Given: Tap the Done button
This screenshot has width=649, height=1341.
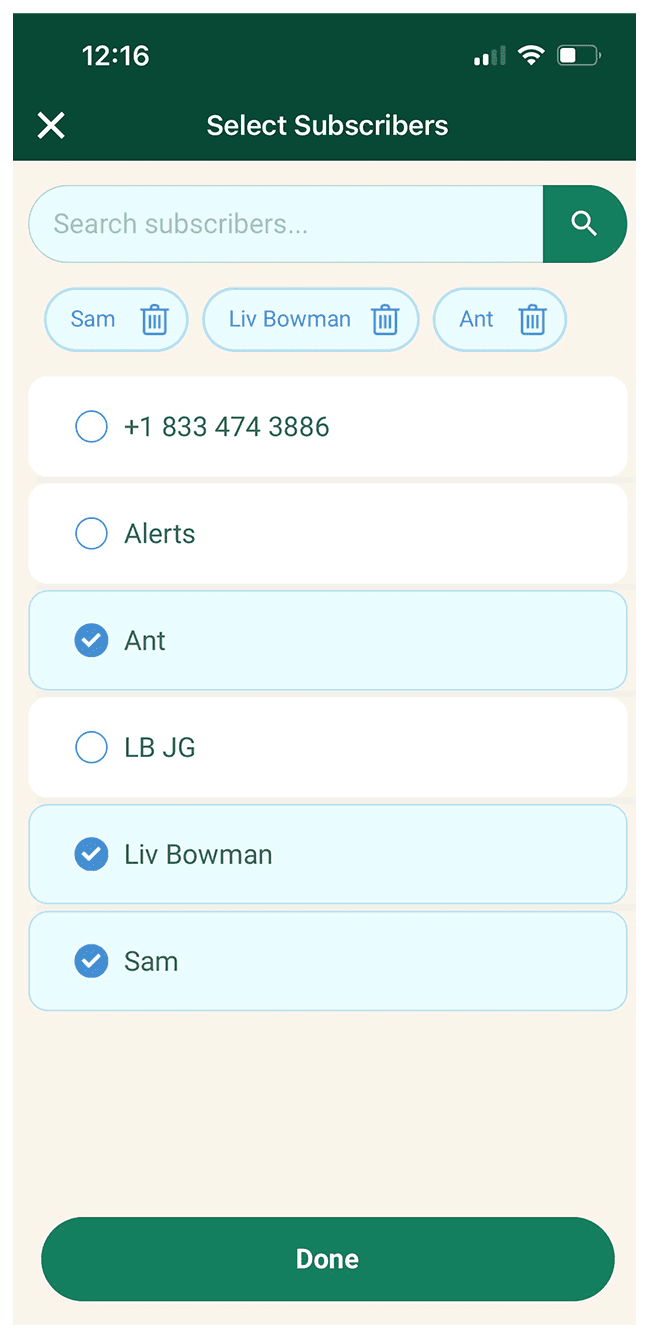Looking at the screenshot, I should tap(327, 1259).
